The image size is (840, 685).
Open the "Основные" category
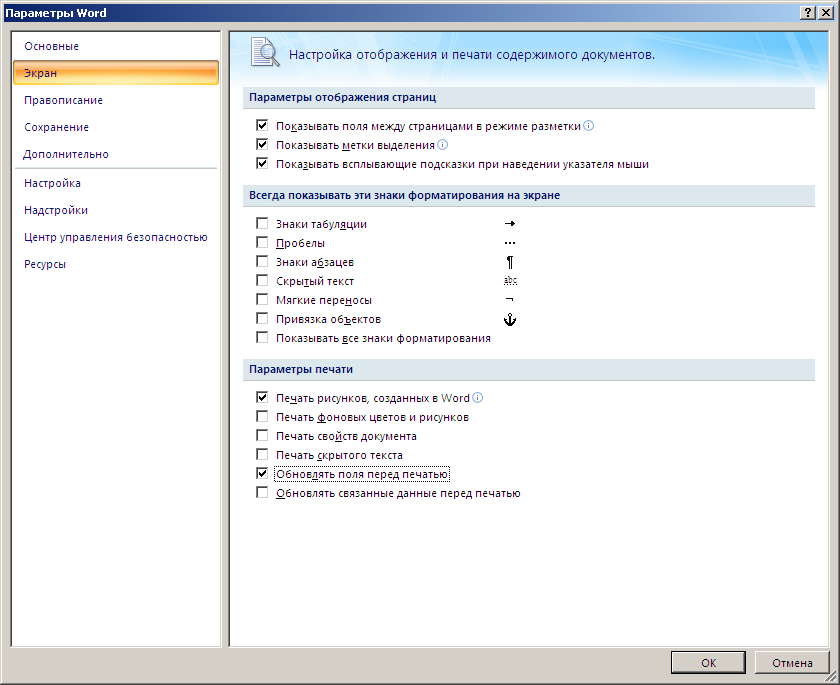[116, 46]
